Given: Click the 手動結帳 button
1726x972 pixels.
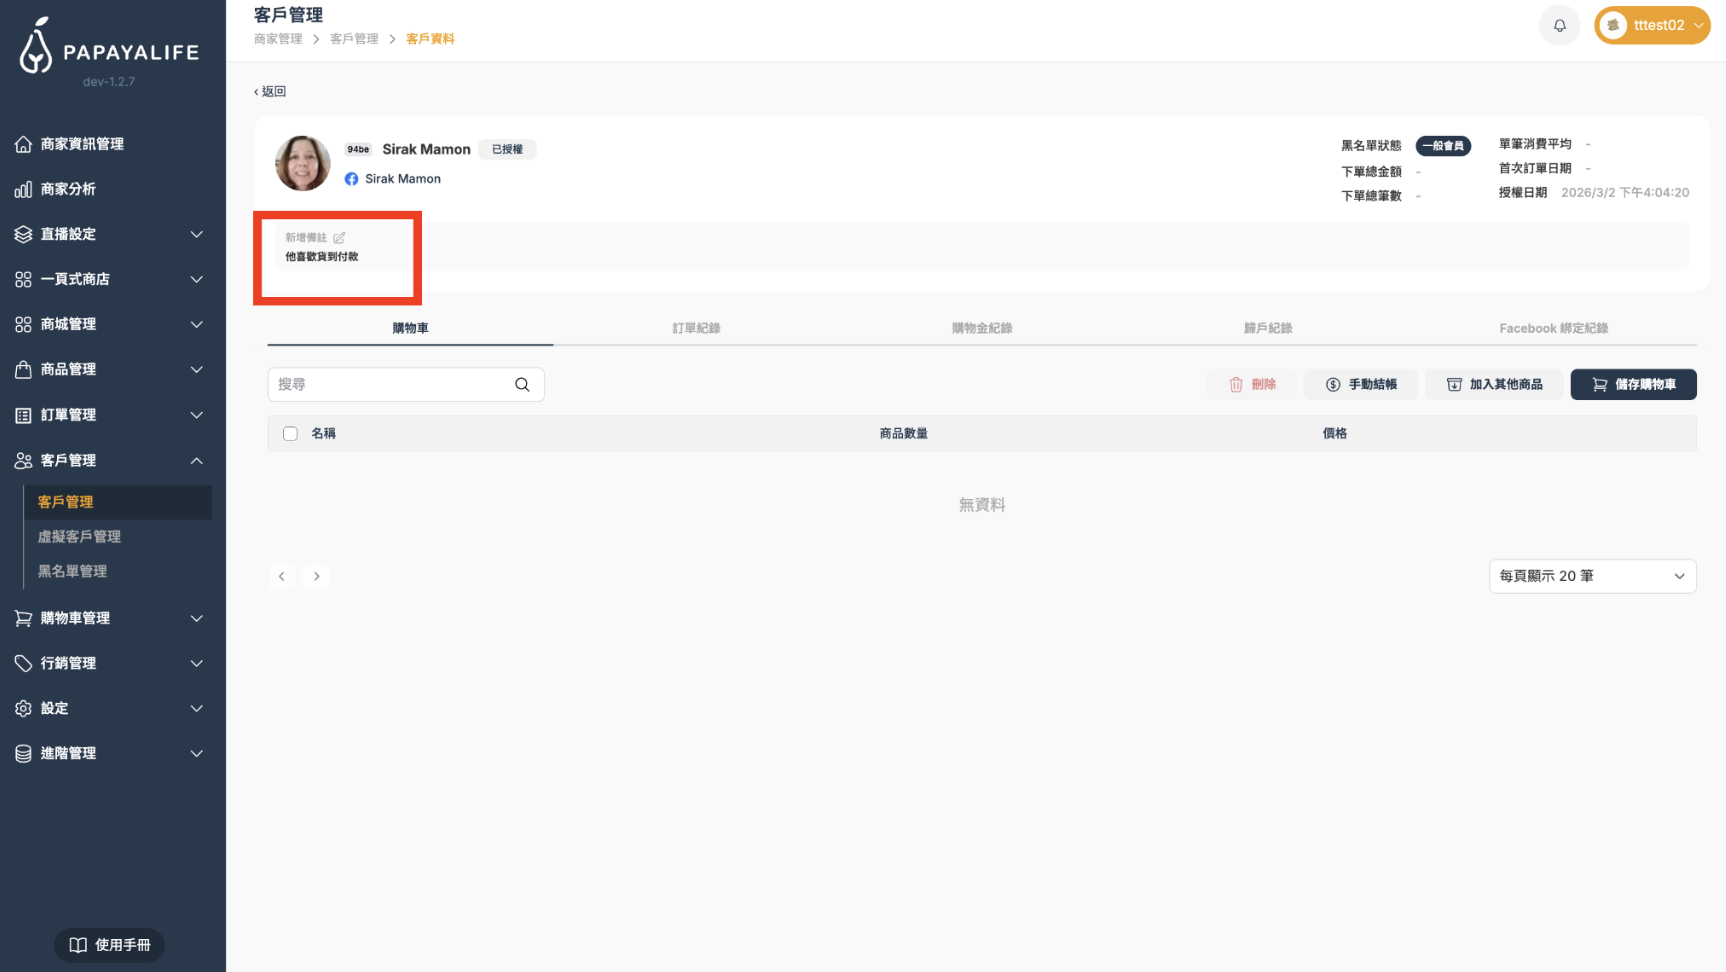Looking at the screenshot, I should click(1360, 385).
